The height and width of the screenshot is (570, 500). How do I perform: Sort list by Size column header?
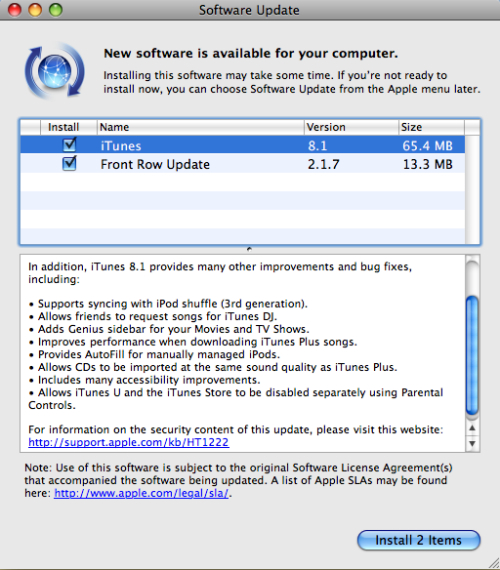431,127
